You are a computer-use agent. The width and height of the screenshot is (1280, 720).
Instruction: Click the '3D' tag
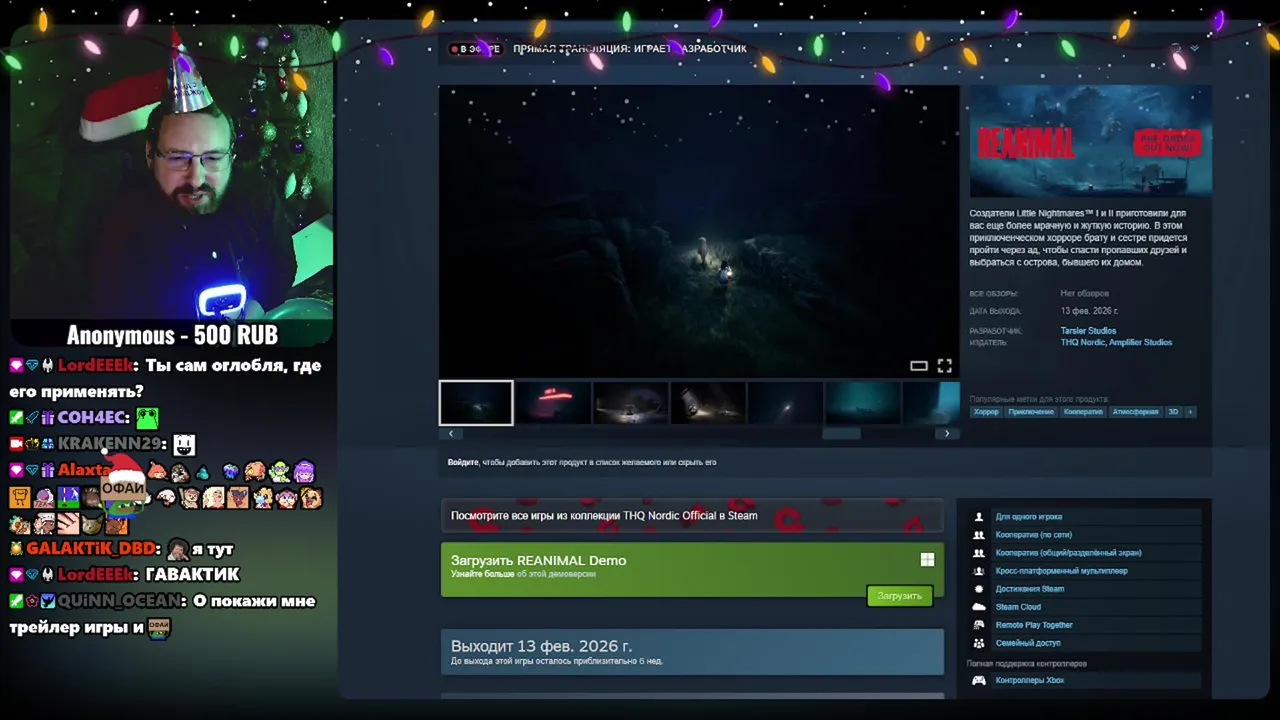point(1174,412)
